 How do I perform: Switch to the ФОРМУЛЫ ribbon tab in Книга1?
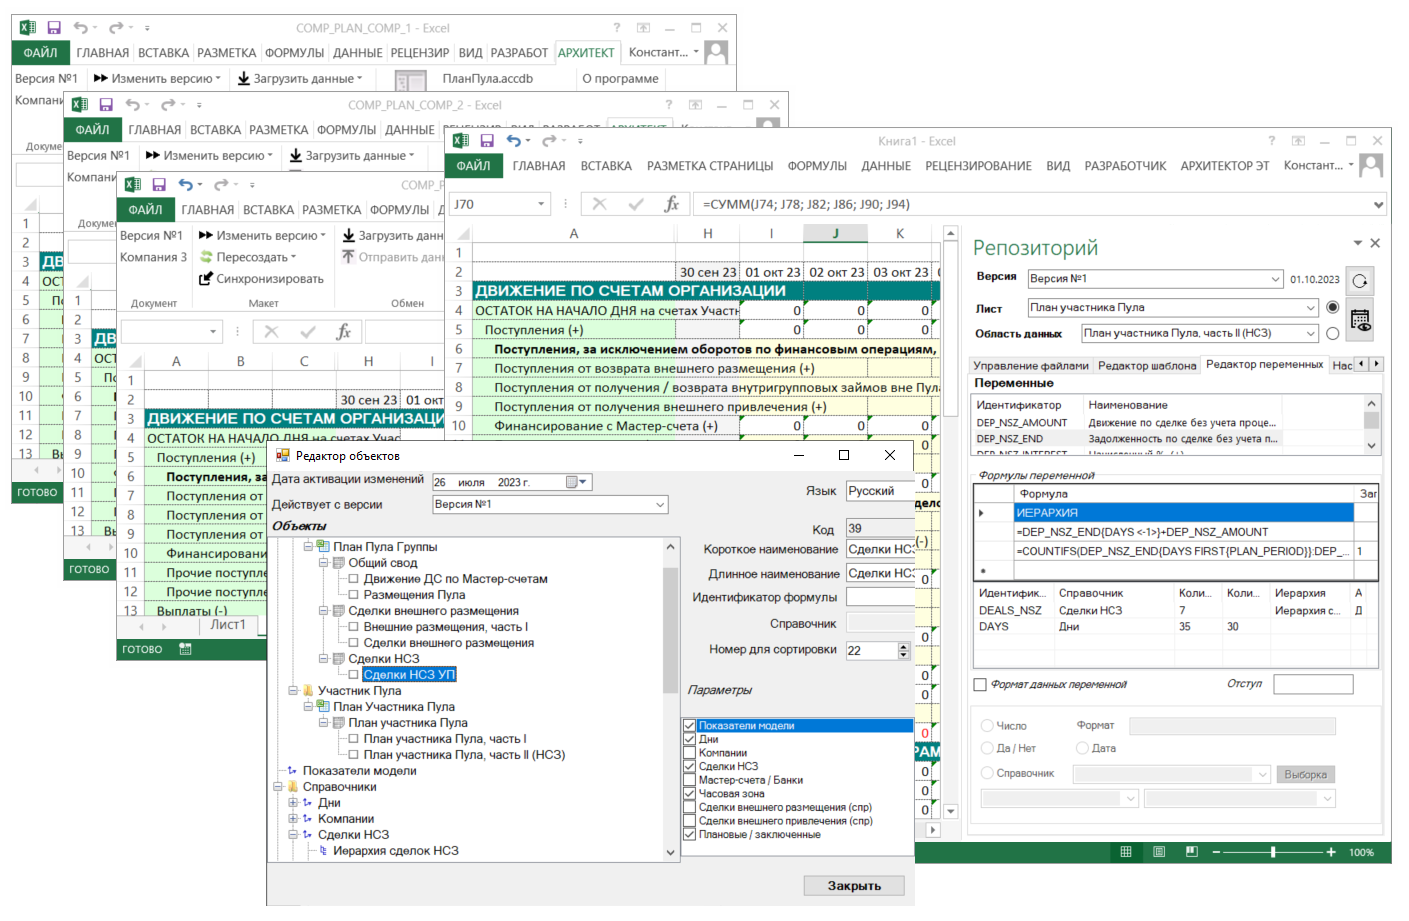pyautogui.click(x=817, y=166)
